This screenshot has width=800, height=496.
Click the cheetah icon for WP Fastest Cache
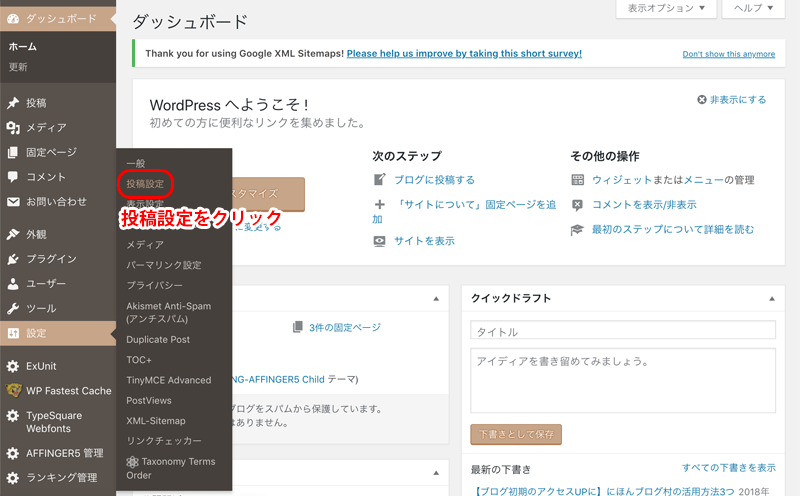pyautogui.click(x=13, y=390)
